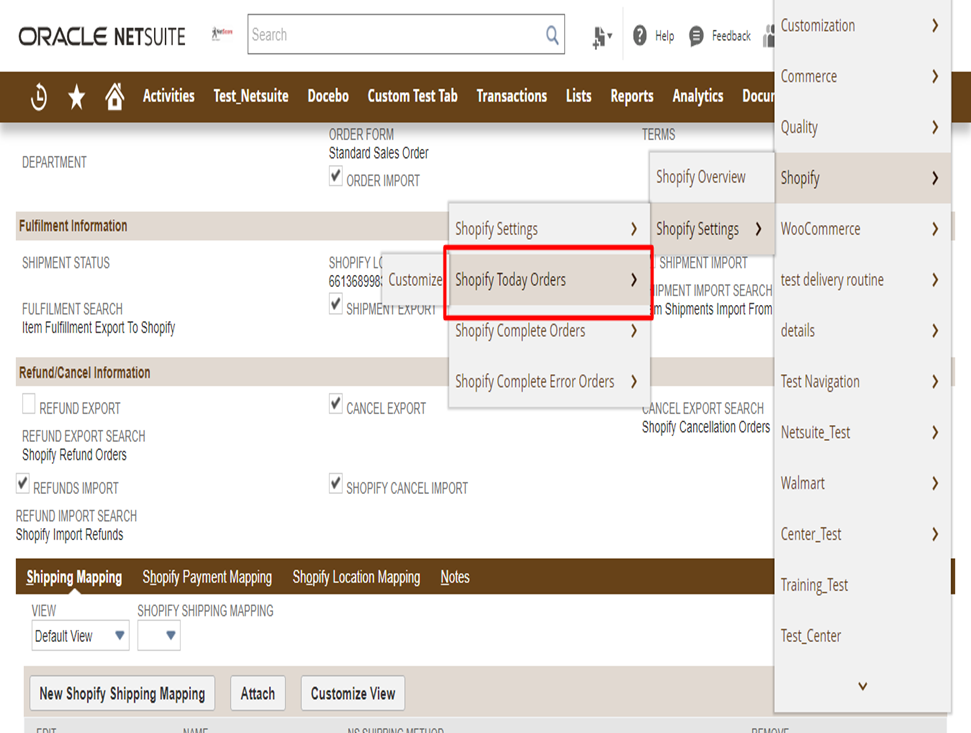The image size is (971, 733).
Task: Select the Test_Center menu item
Action: pos(863,635)
